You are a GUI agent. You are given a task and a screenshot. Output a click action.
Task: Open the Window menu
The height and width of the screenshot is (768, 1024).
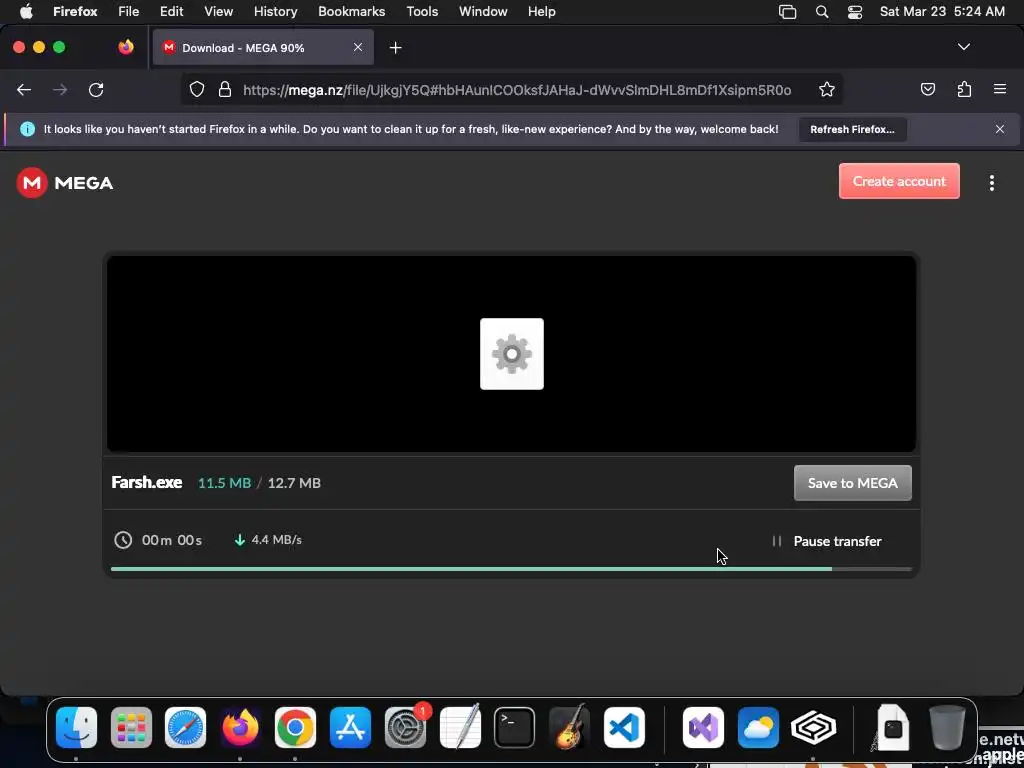coord(483,11)
